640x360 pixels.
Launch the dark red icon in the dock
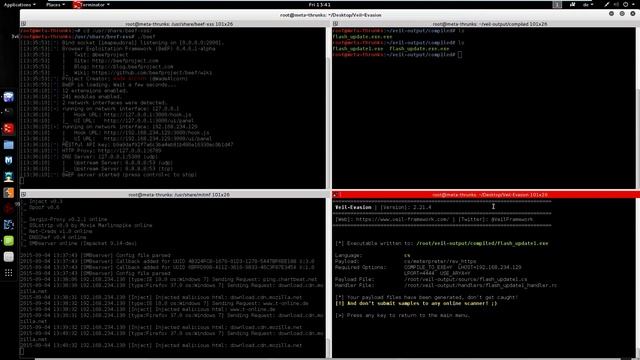9,209
